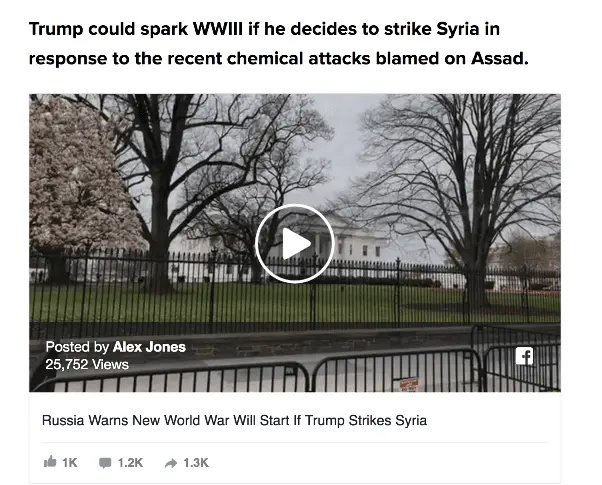Open the Alex Jones poster name link
602x485 pixels.
tap(149, 347)
